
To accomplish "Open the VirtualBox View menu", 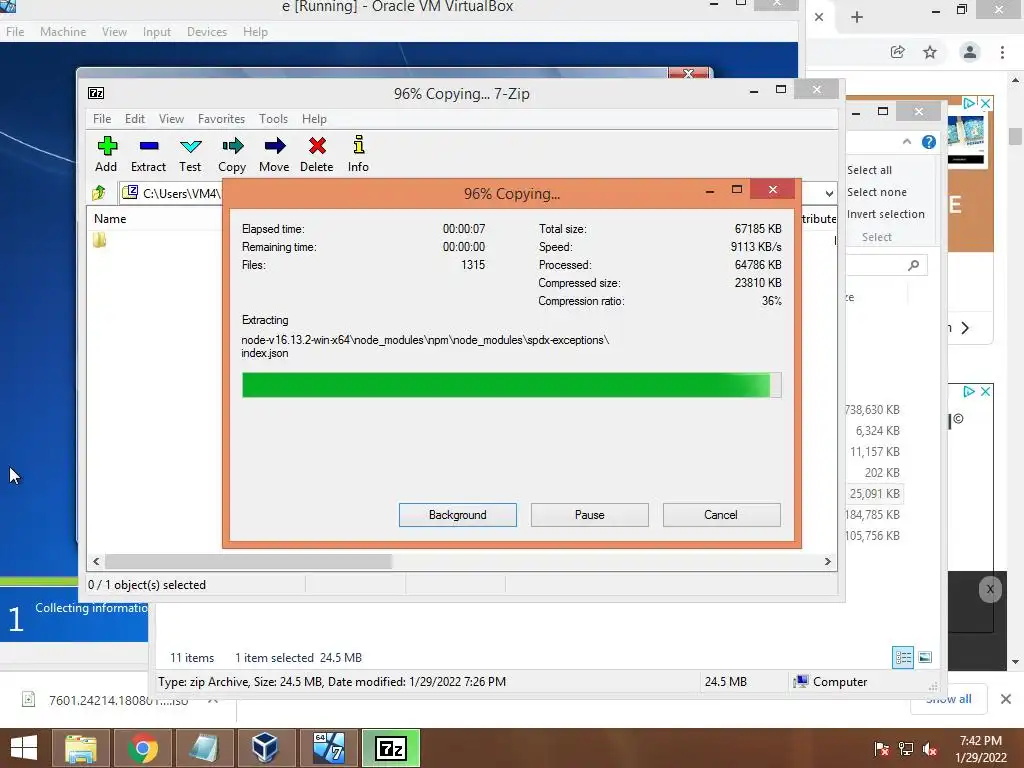I will pos(114,31).
